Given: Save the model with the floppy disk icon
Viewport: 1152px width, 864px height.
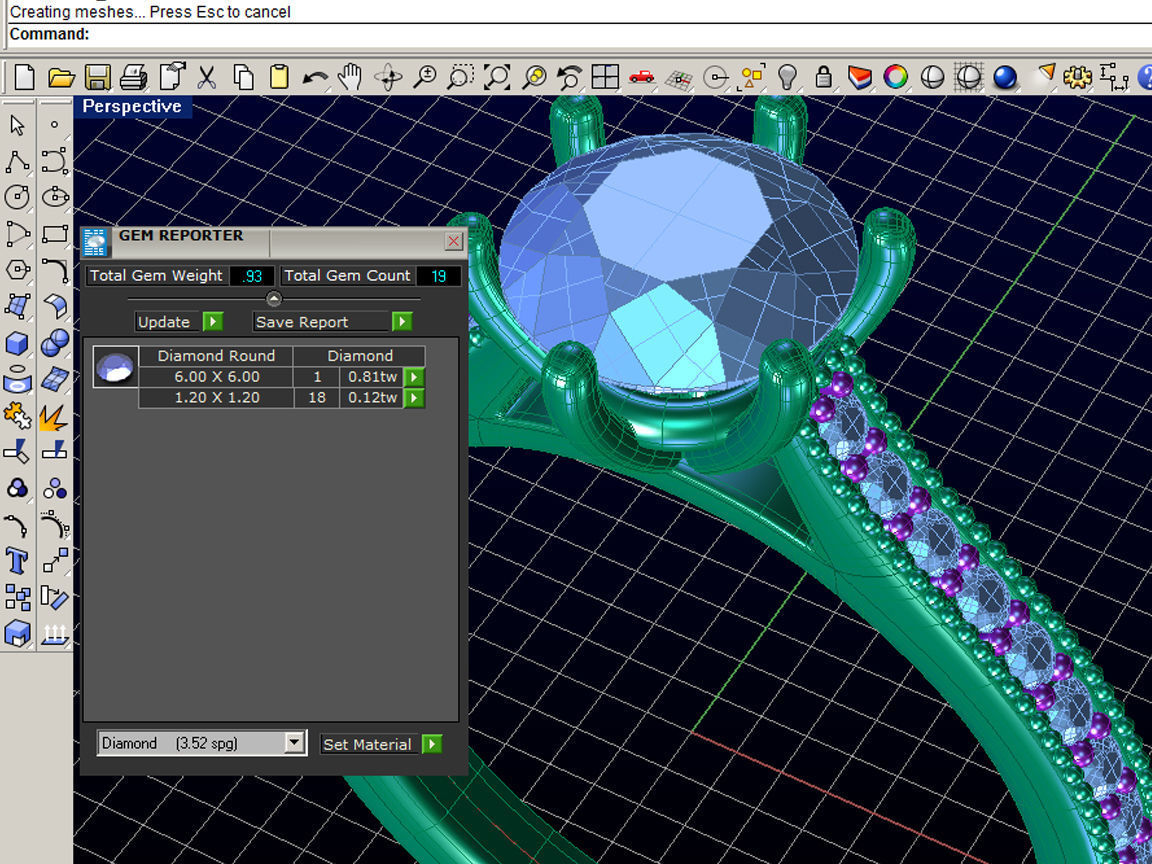Looking at the screenshot, I should point(97,76).
